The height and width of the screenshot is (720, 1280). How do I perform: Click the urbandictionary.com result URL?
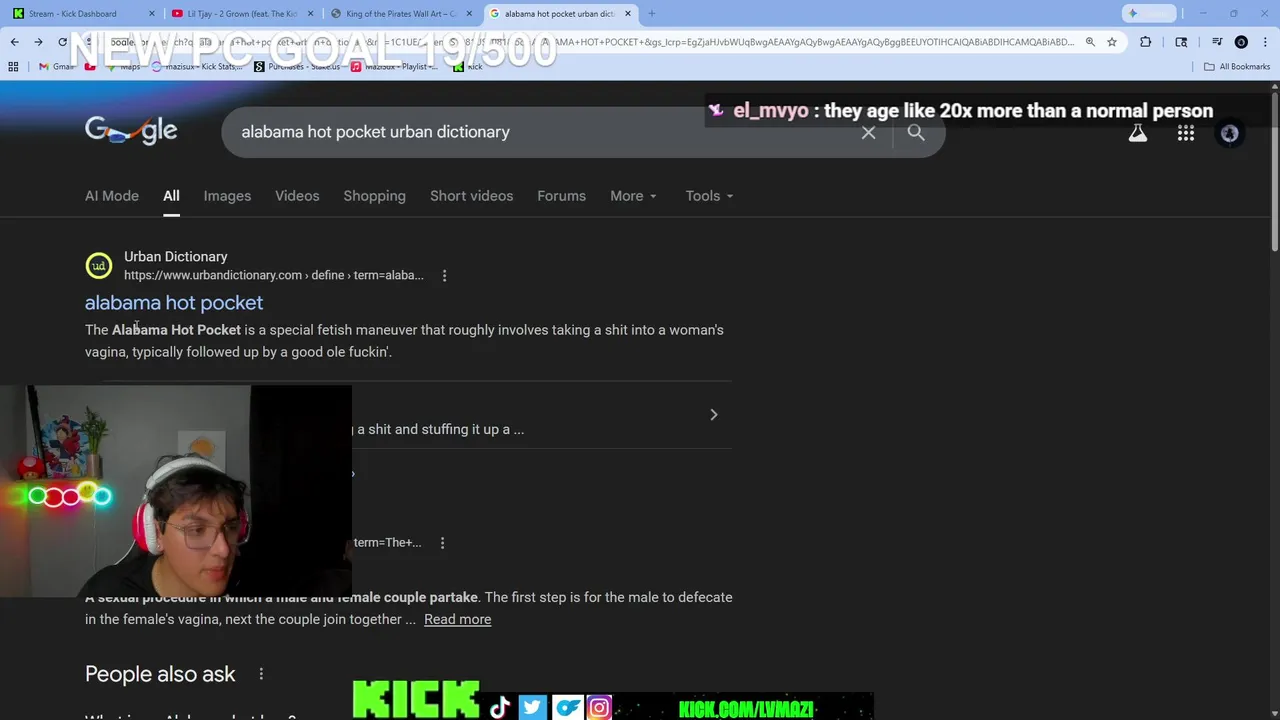pos(274,275)
